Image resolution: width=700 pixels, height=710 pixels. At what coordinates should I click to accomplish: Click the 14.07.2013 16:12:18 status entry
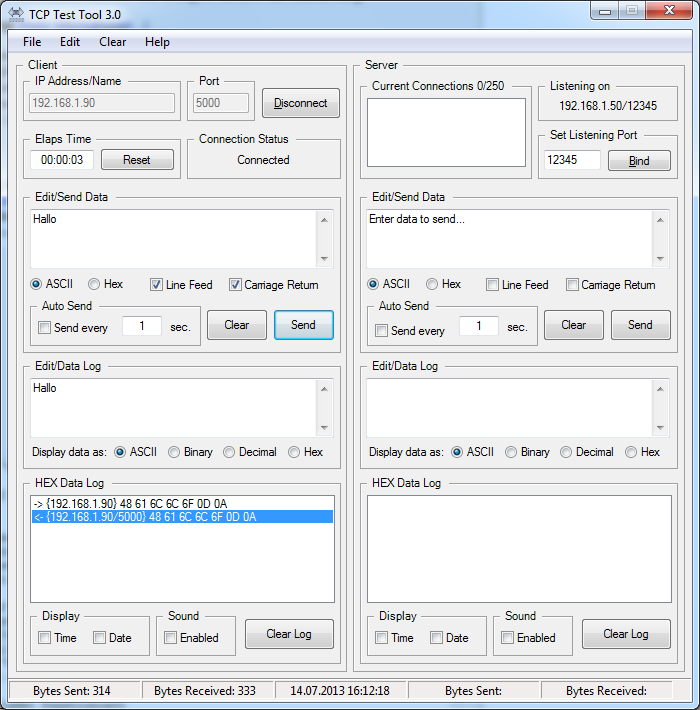(x=340, y=691)
